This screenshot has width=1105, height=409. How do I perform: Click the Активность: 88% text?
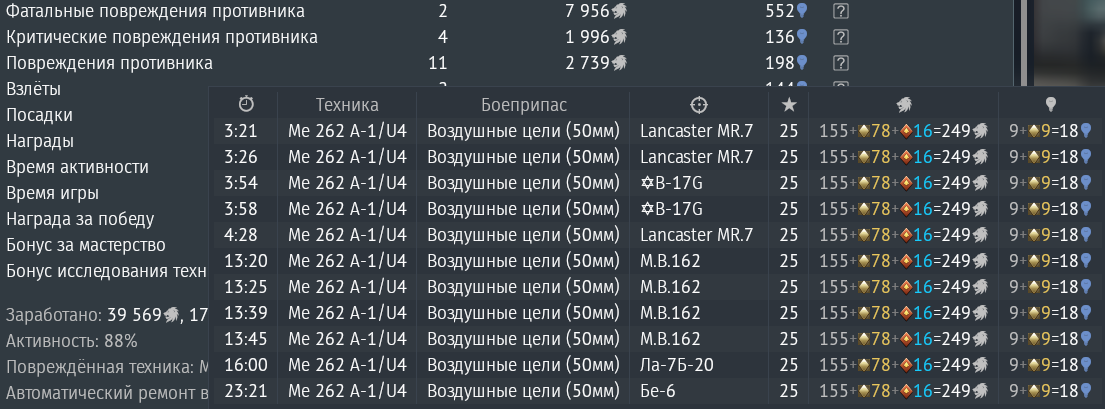click(72, 341)
